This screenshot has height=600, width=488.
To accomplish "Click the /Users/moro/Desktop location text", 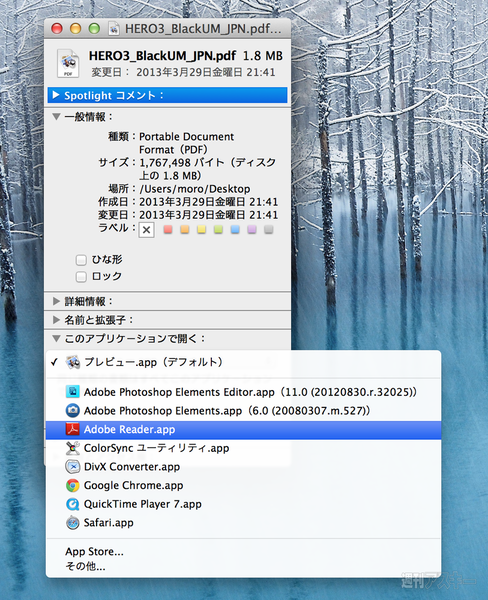I will pos(194,189).
